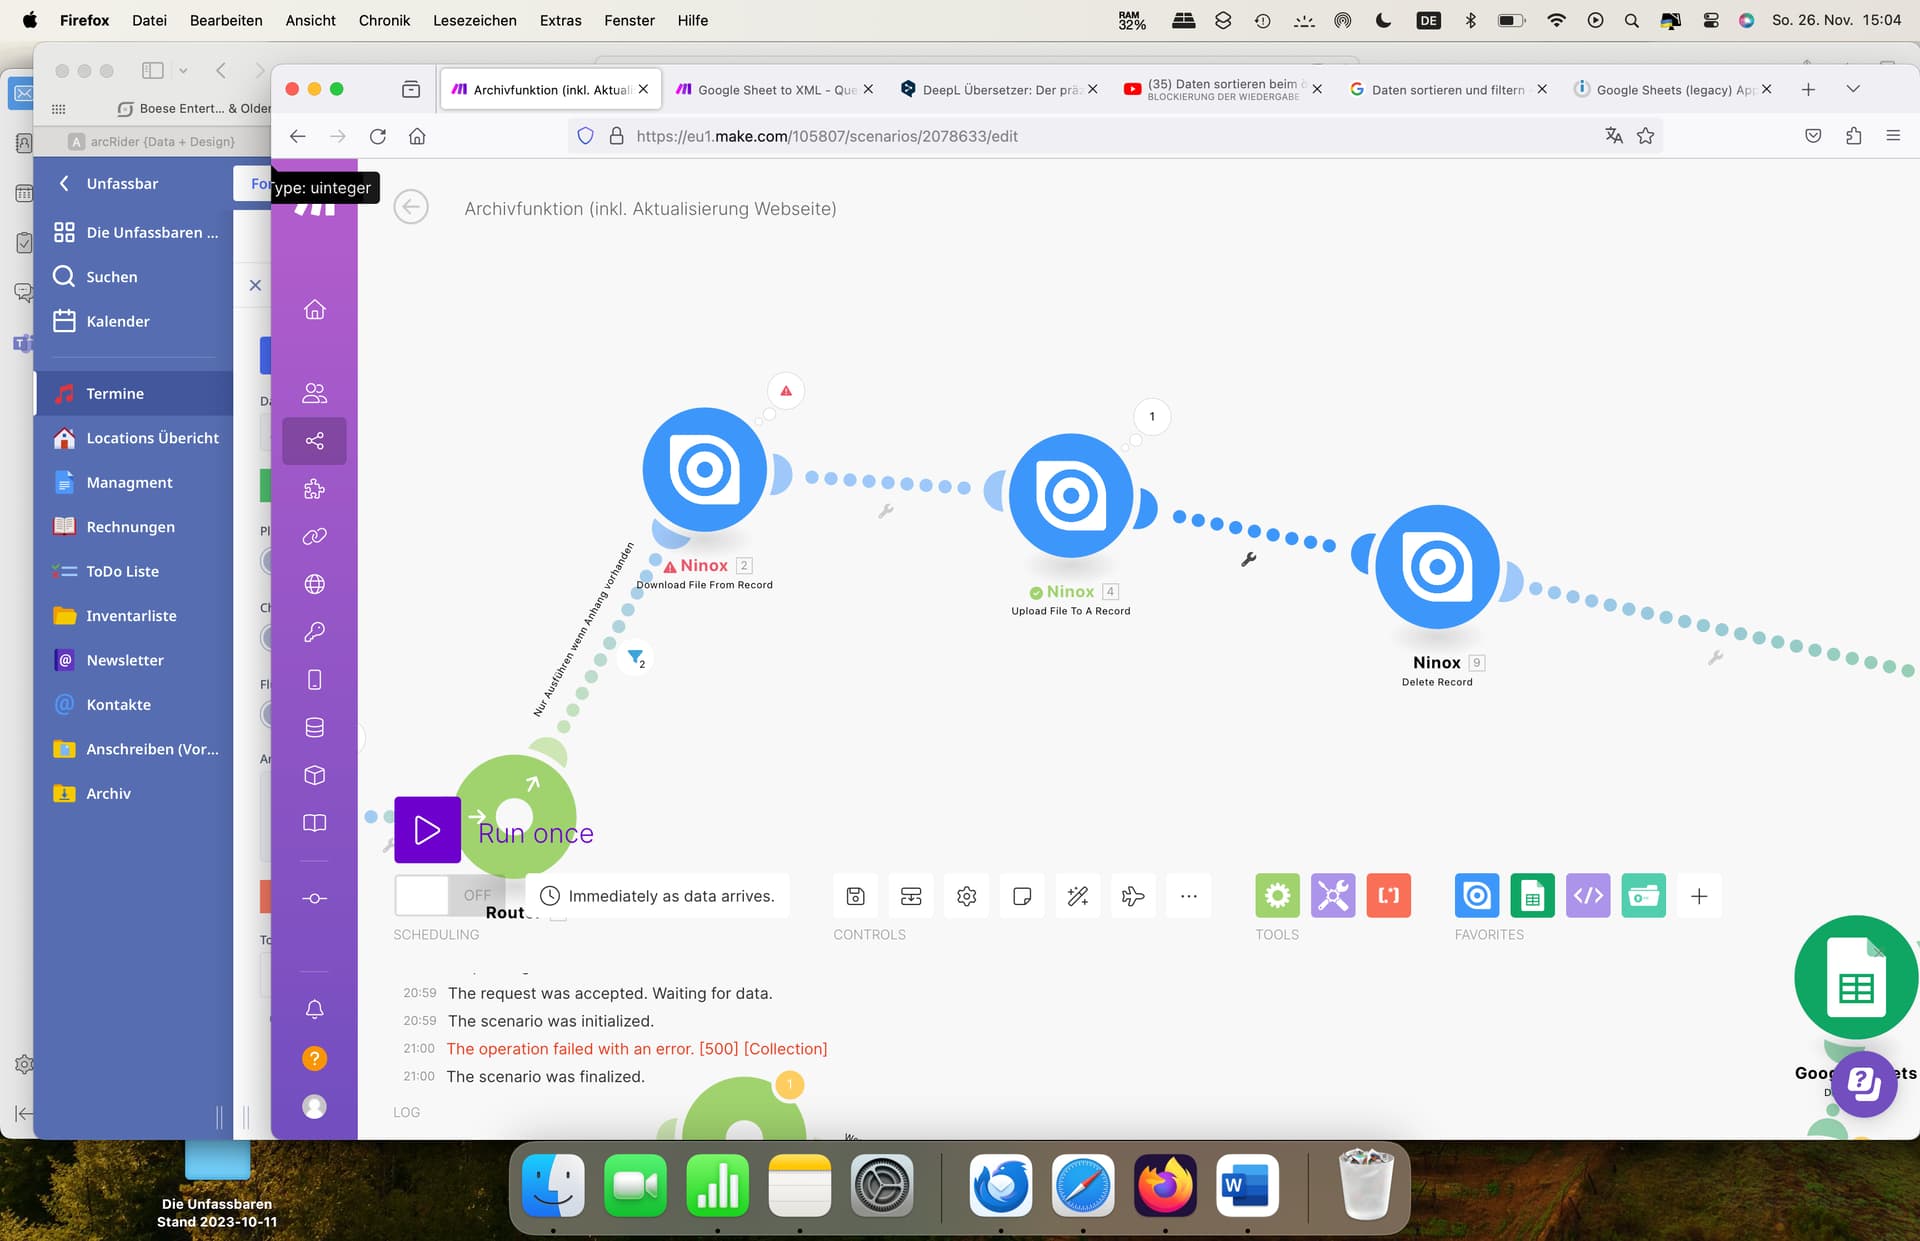This screenshot has width=1920, height=1241.
Task: Click the list all tabs chevron
Action: tap(1853, 89)
